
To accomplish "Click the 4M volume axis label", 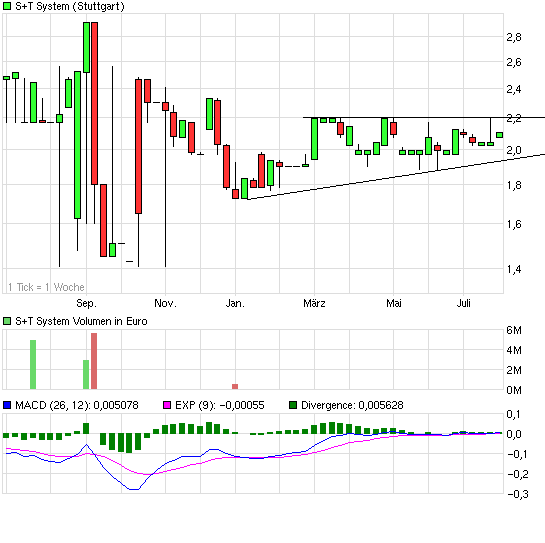I will tap(514, 350).
